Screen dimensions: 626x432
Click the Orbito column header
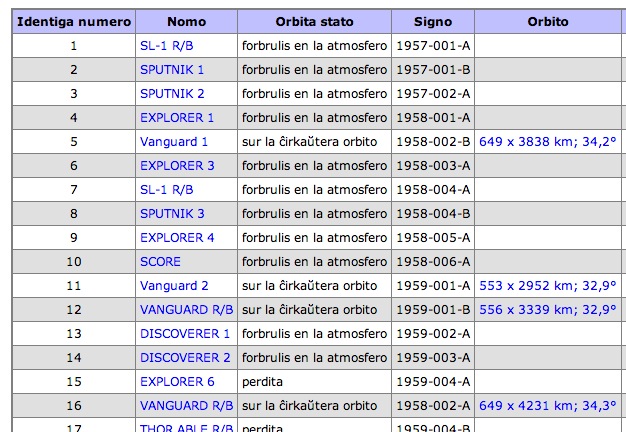coord(548,22)
